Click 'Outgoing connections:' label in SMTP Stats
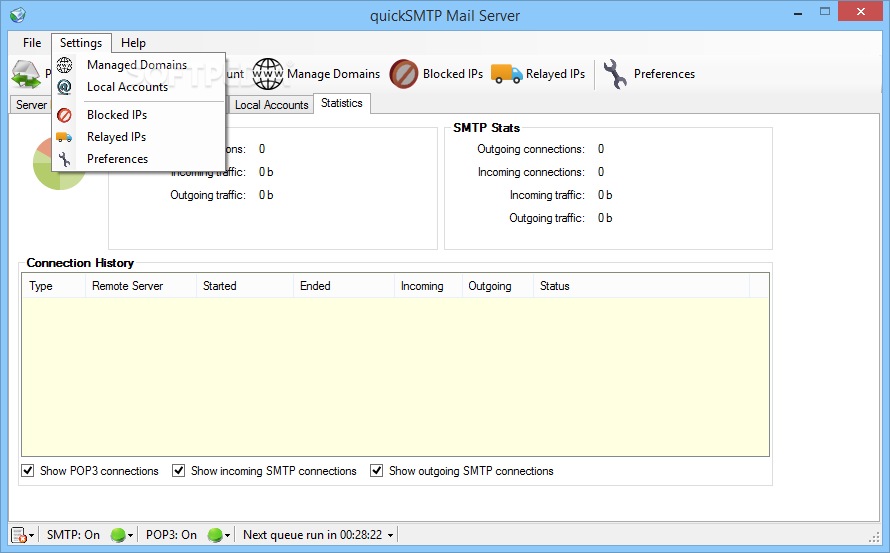 (x=531, y=149)
